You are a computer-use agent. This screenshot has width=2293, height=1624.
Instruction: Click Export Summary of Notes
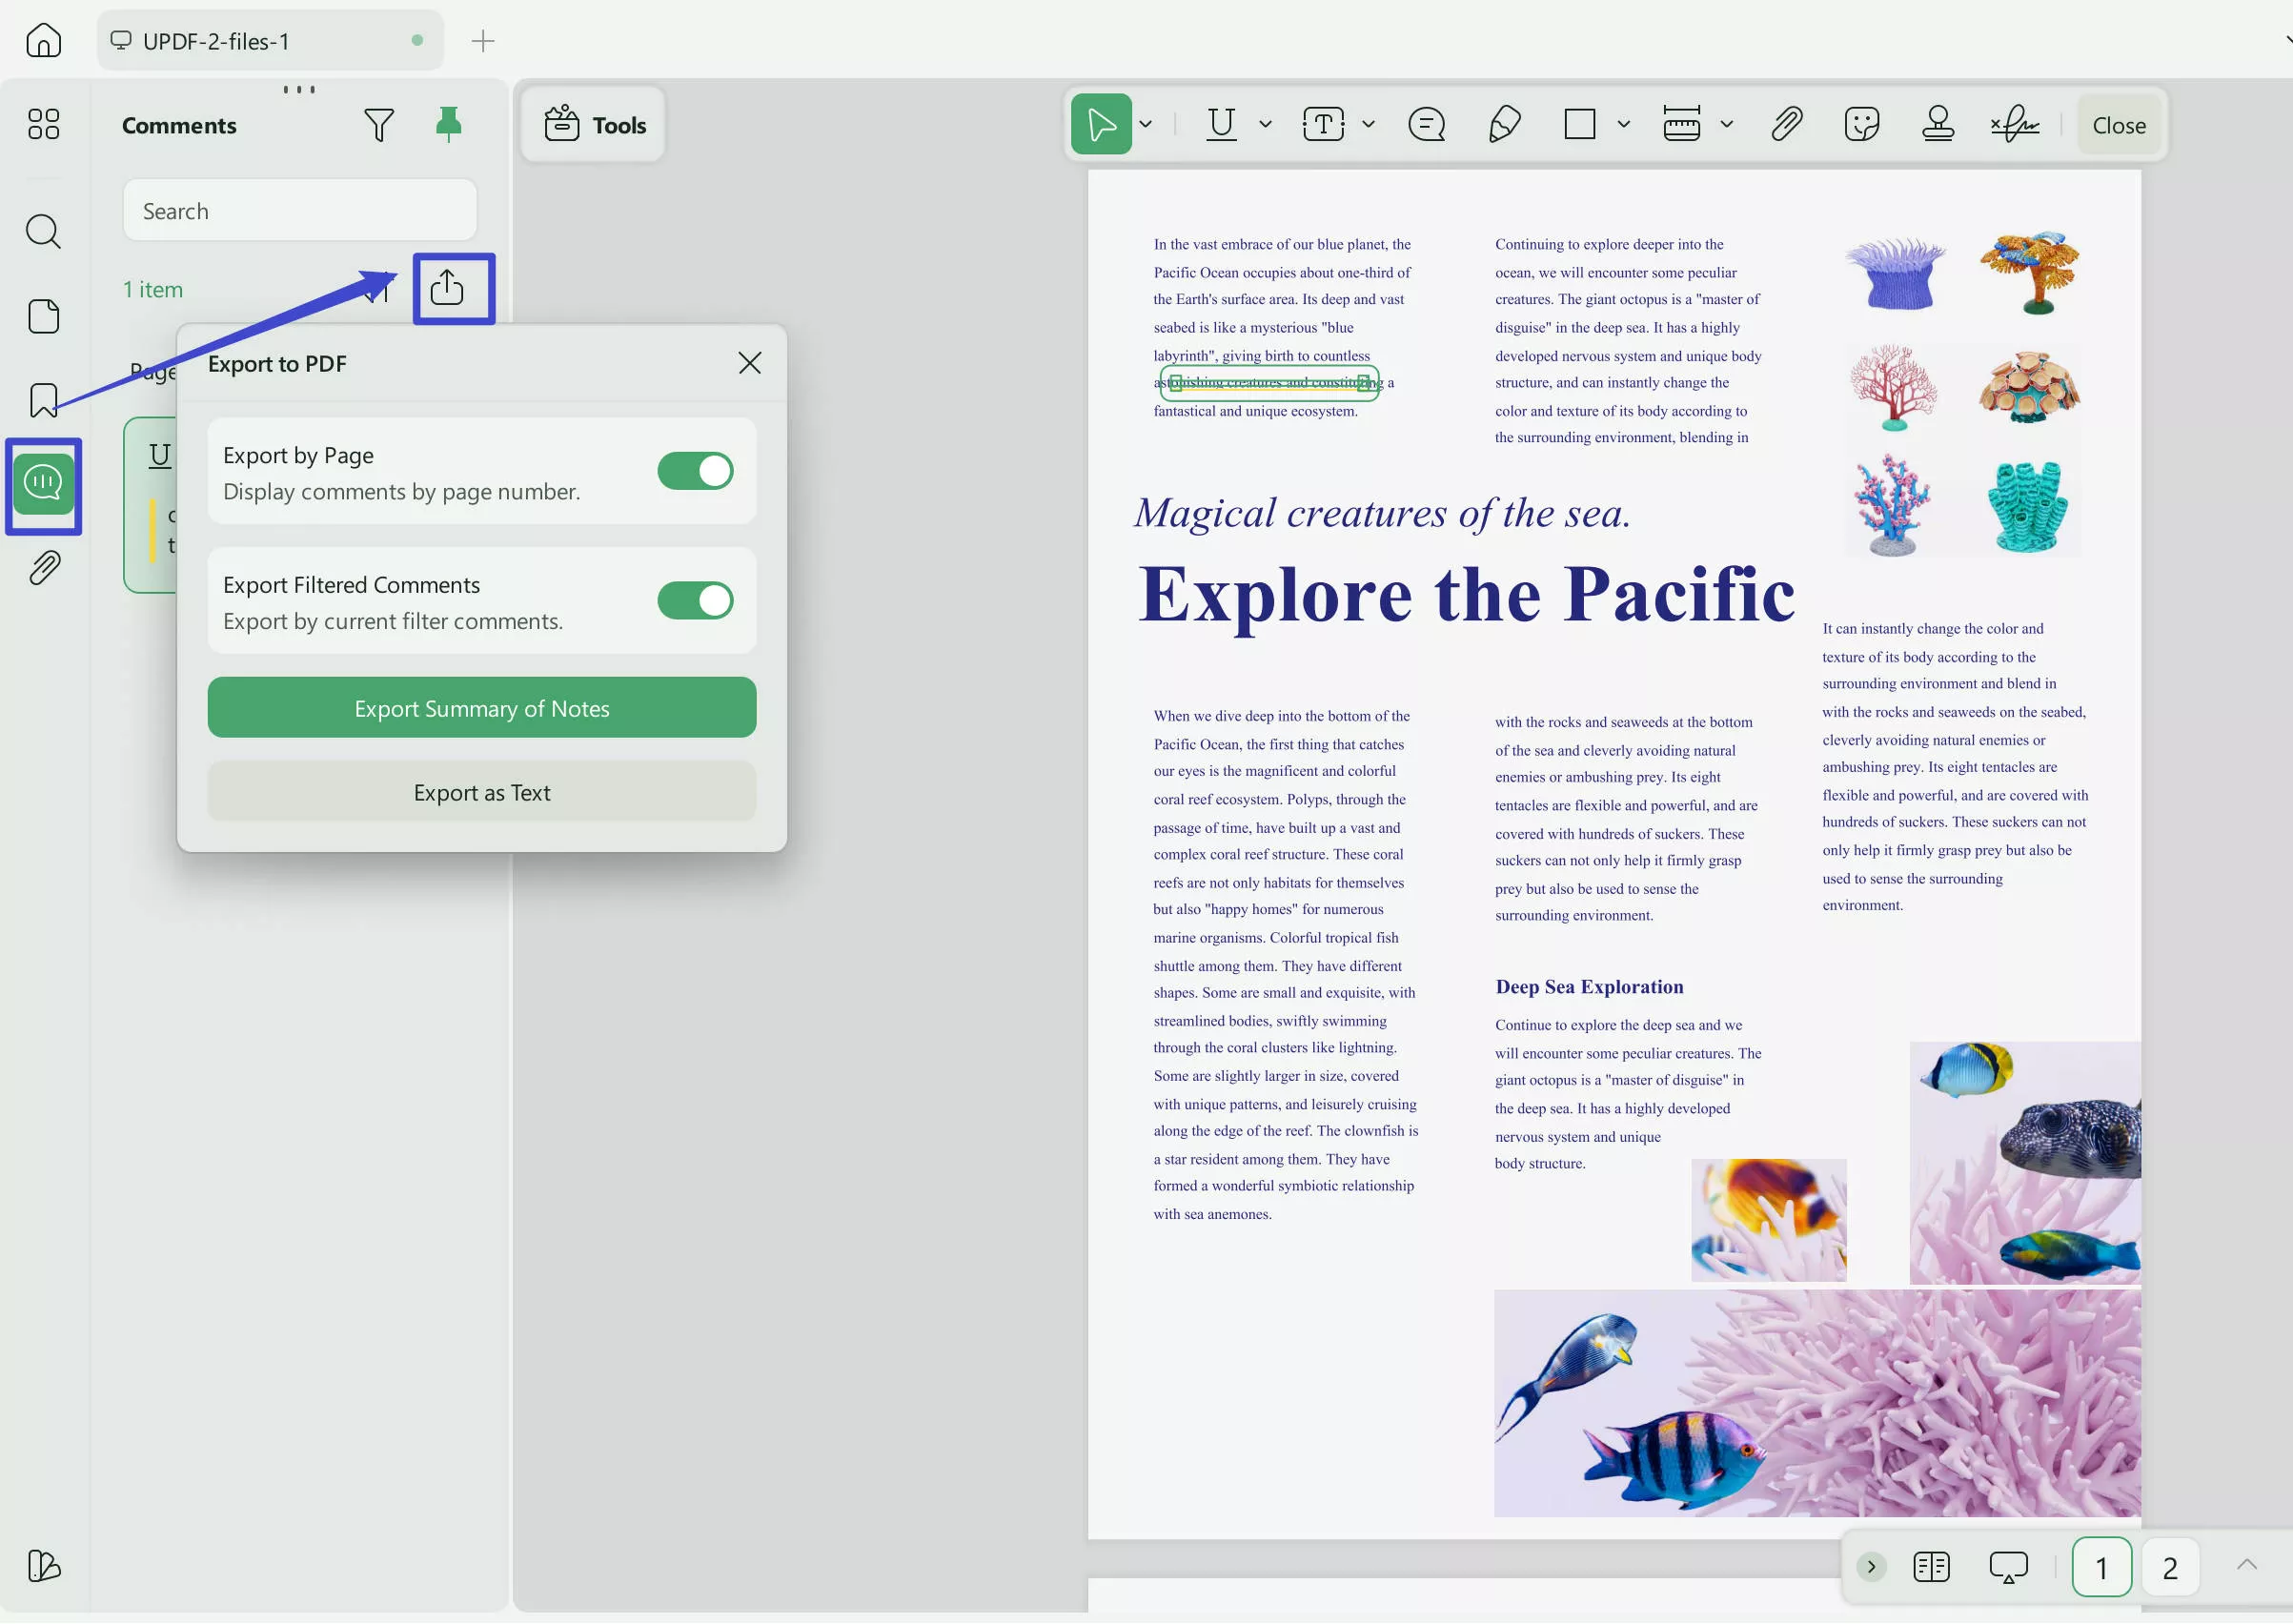pyautogui.click(x=481, y=707)
